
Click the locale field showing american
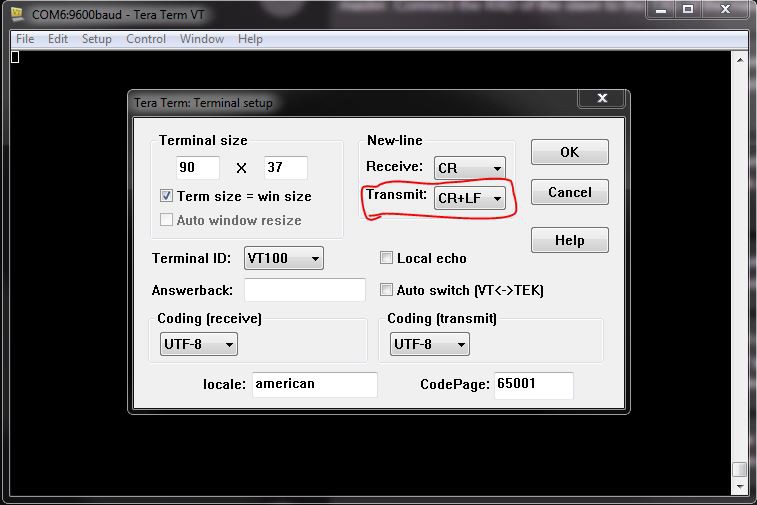click(x=314, y=384)
